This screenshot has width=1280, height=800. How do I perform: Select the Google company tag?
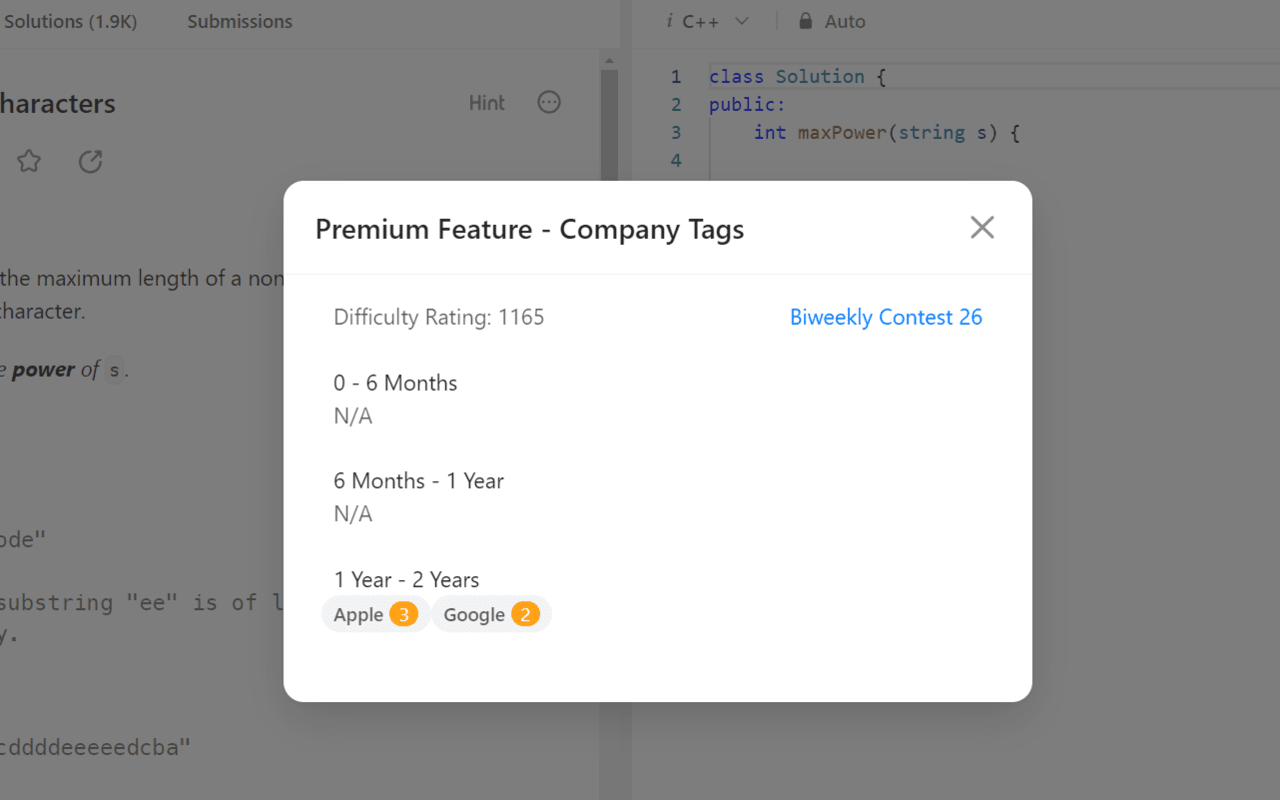pos(474,614)
